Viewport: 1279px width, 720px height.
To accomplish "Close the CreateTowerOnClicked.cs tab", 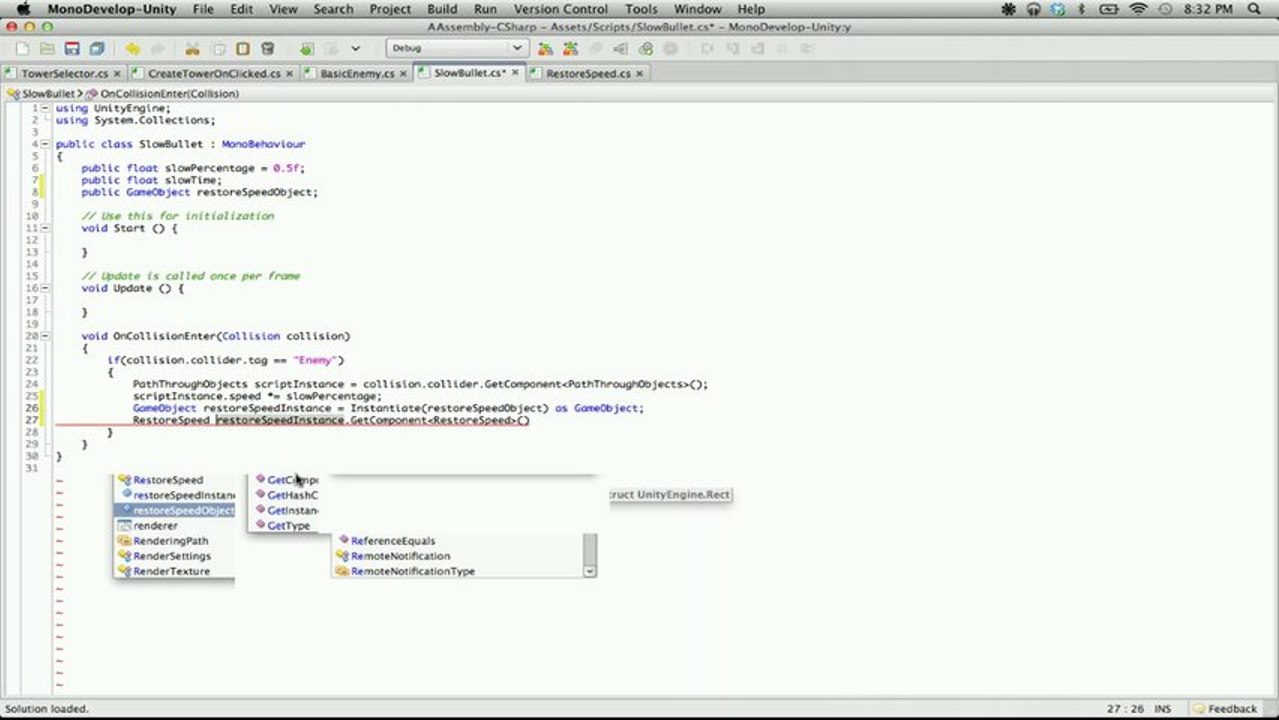I will tap(289, 73).
